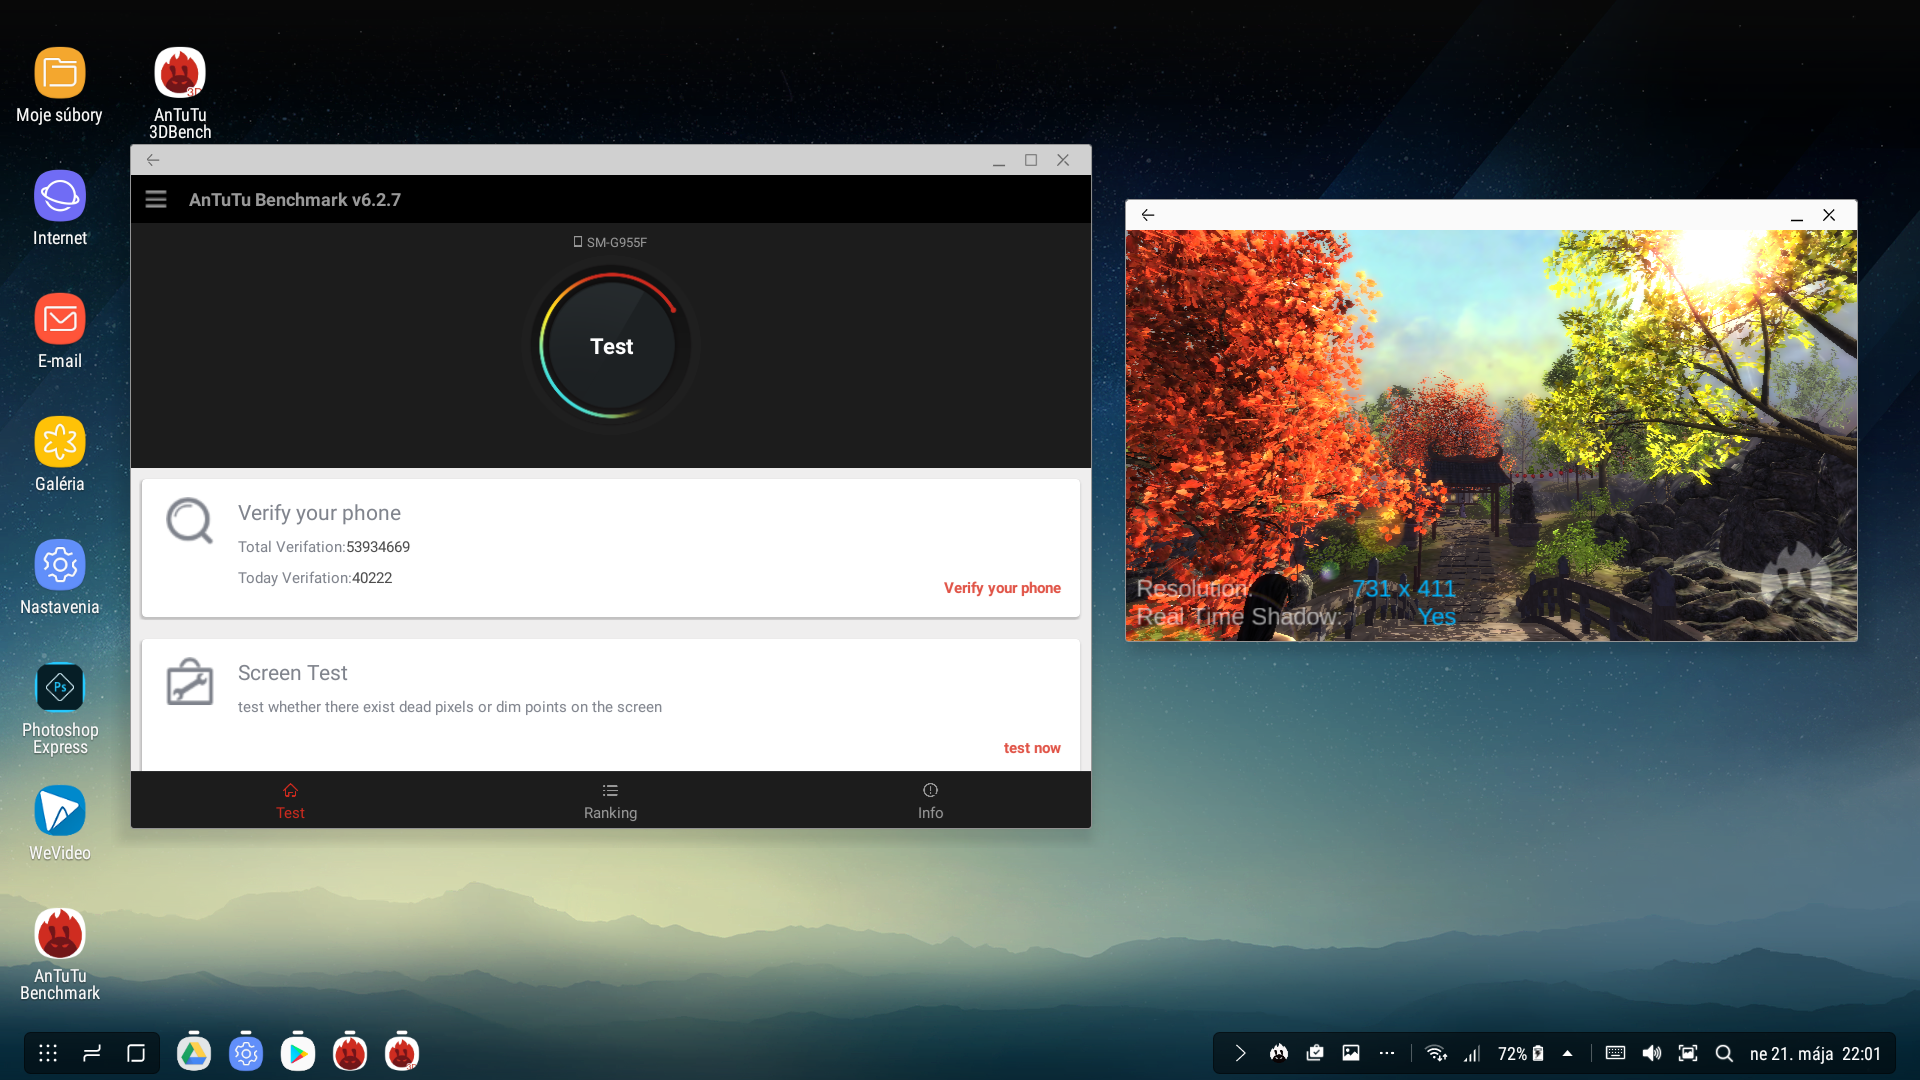
Task: Click Play Store icon in taskbar
Action: point(298,1053)
